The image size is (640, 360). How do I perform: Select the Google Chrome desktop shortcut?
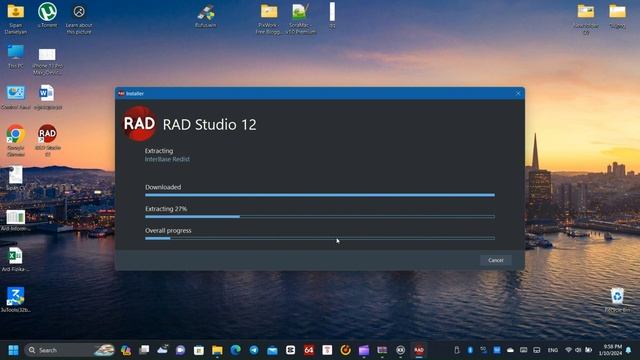[16, 140]
